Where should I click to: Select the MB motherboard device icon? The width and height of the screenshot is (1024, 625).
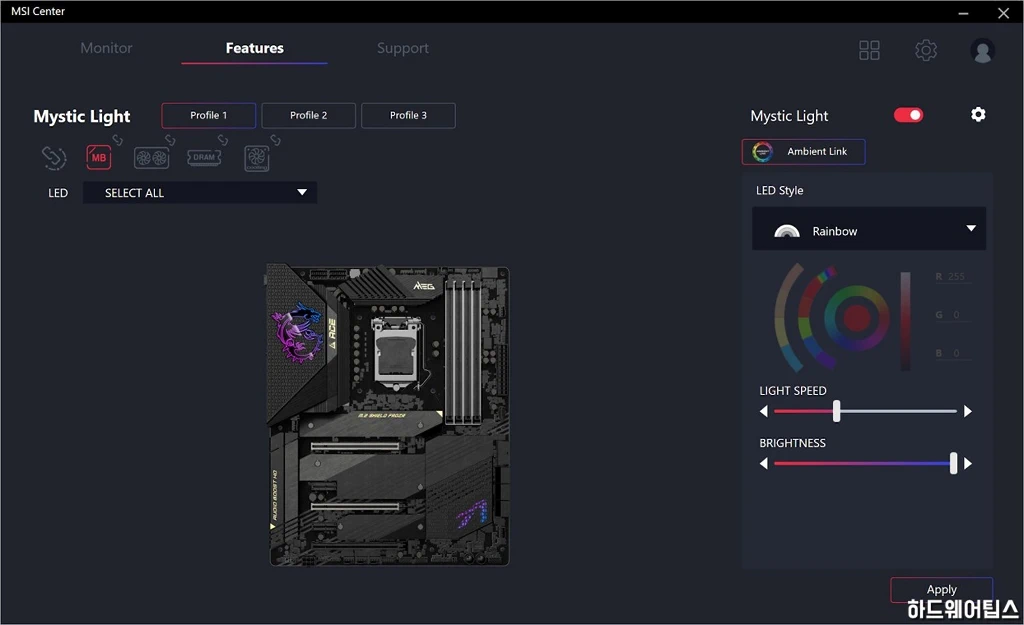pos(99,157)
